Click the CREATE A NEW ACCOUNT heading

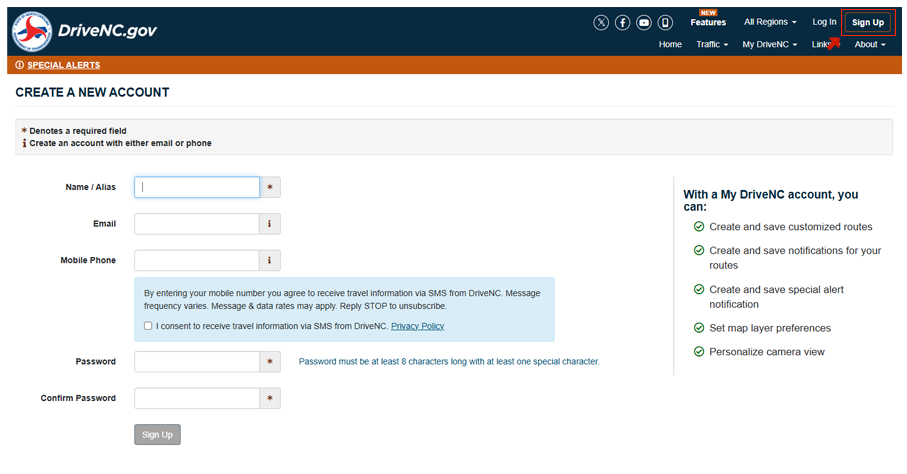click(93, 93)
